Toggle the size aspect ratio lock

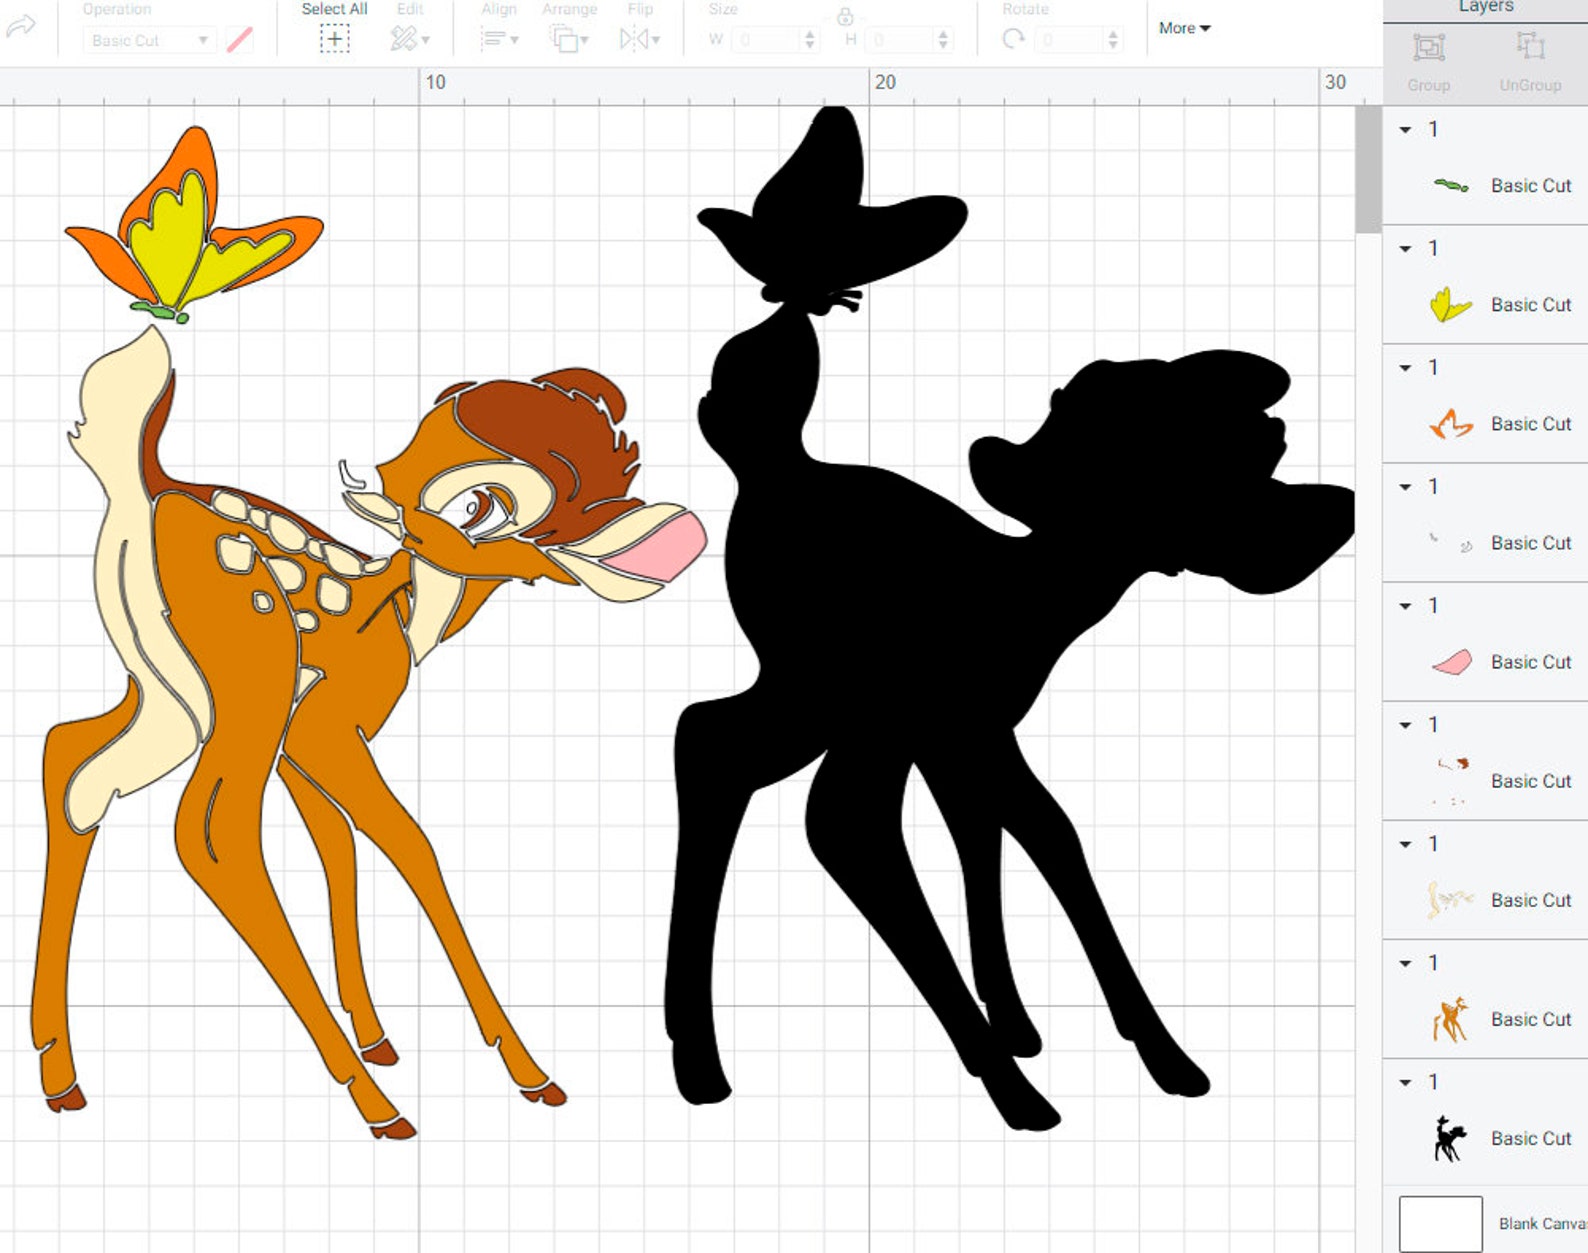[x=845, y=16]
